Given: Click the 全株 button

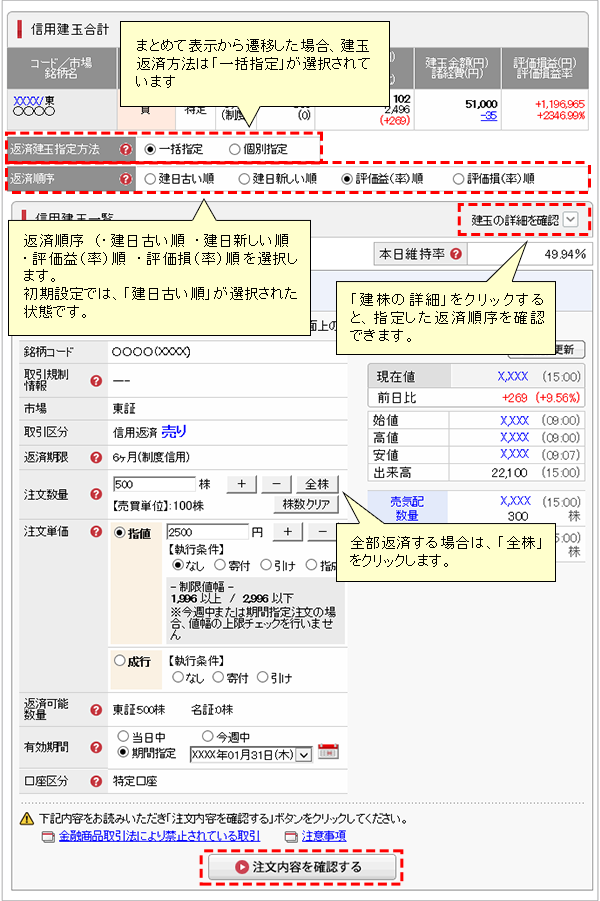Looking at the screenshot, I should pyautogui.click(x=319, y=484).
